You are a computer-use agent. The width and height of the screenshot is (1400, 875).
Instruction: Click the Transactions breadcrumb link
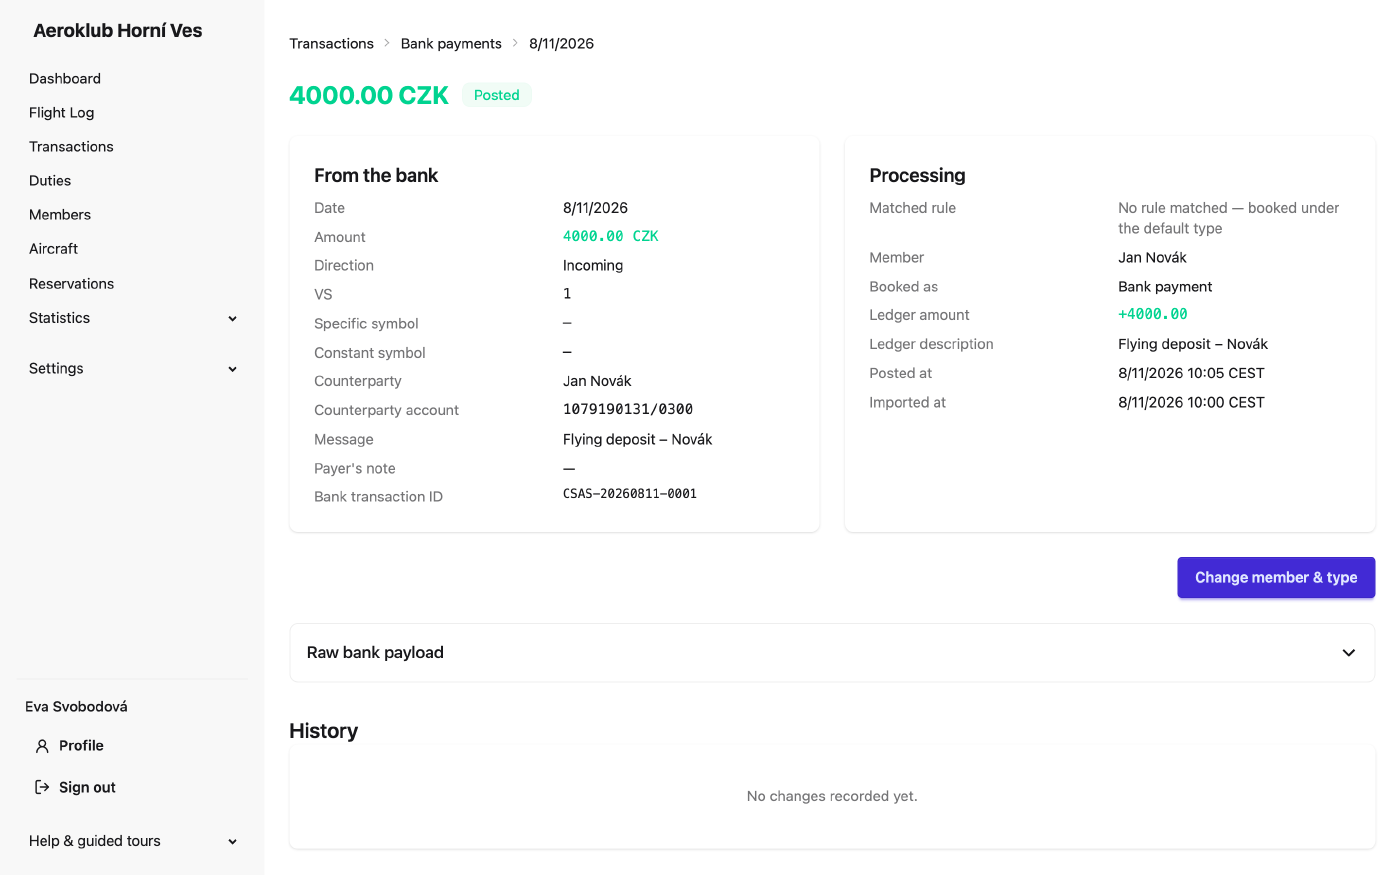pyautogui.click(x=331, y=44)
